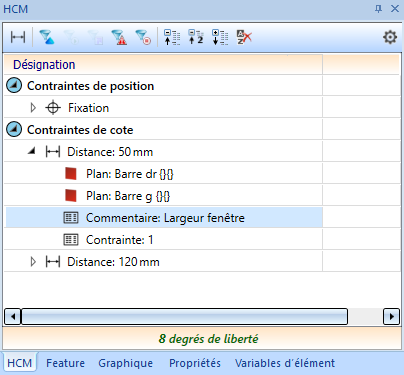The image size is (404, 375).
Task: Click the A-Z sort removal icon
Action: pyautogui.click(x=244, y=37)
